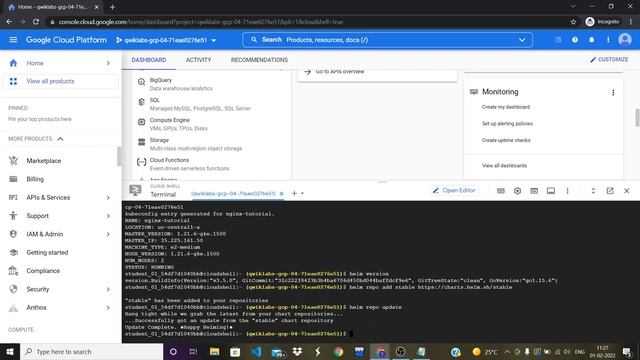Viewport: 640px width, 360px height.
Task: Click Open Editor in Cloud Shell
Action: coord(454,191)
